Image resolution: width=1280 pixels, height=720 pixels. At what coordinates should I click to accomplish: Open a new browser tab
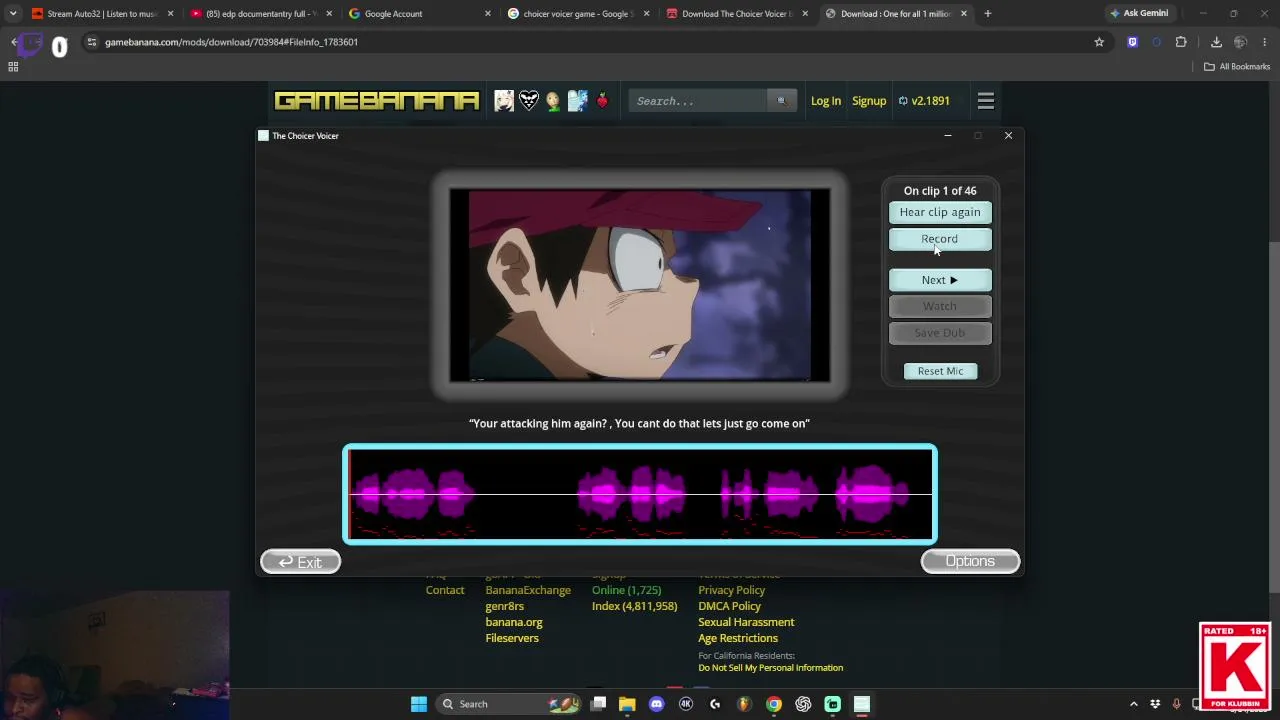(987, 14)
